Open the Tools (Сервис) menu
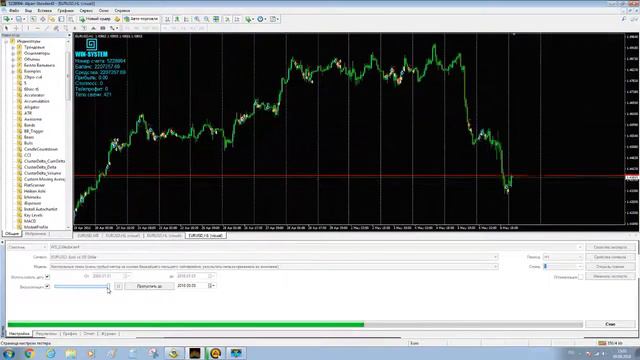The image size is (640, 360). (x=86, y=11)
